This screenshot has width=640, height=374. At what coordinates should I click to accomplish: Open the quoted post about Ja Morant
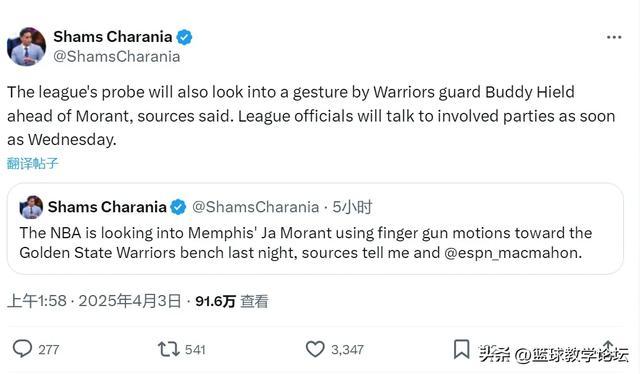coord(315,229)
